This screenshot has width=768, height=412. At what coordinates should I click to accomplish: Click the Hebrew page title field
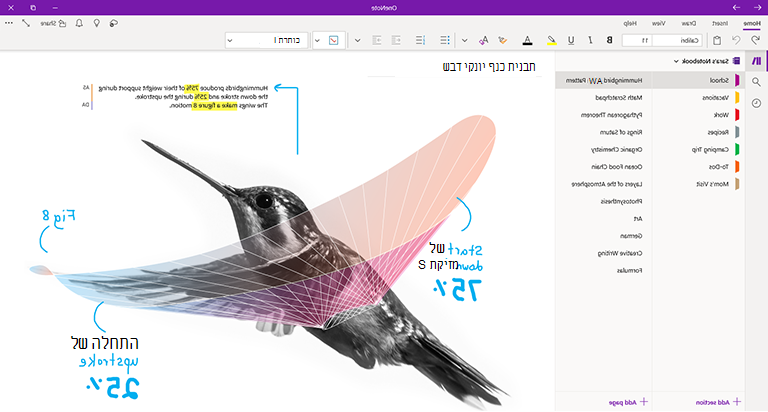(x=489, y=66)
